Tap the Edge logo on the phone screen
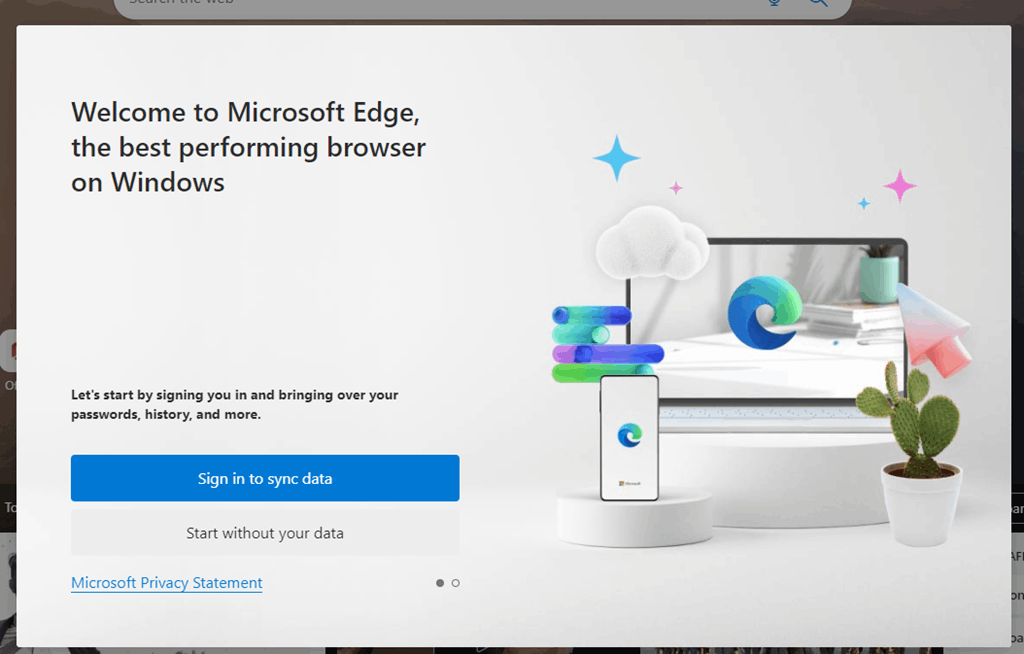Viewport: 1024px width, 654px height. tap(629, 434)
